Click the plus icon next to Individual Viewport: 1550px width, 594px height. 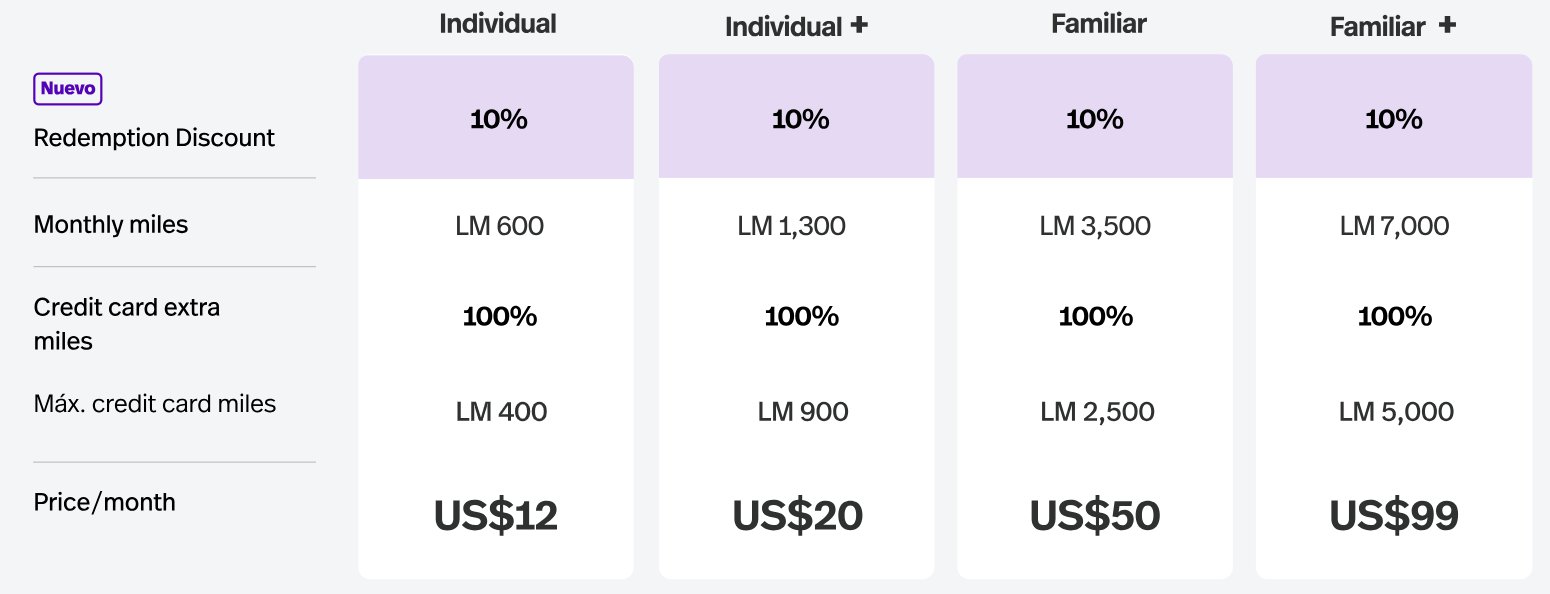click(858, 26)
